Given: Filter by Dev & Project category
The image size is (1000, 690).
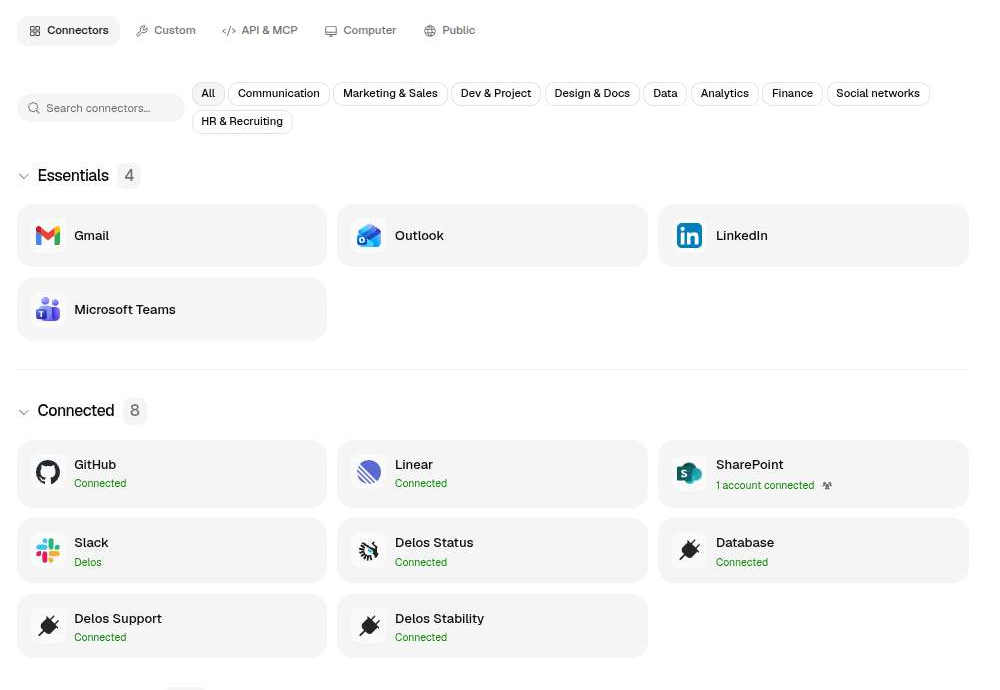Looking at the screenshot, I should click(496, 94).
